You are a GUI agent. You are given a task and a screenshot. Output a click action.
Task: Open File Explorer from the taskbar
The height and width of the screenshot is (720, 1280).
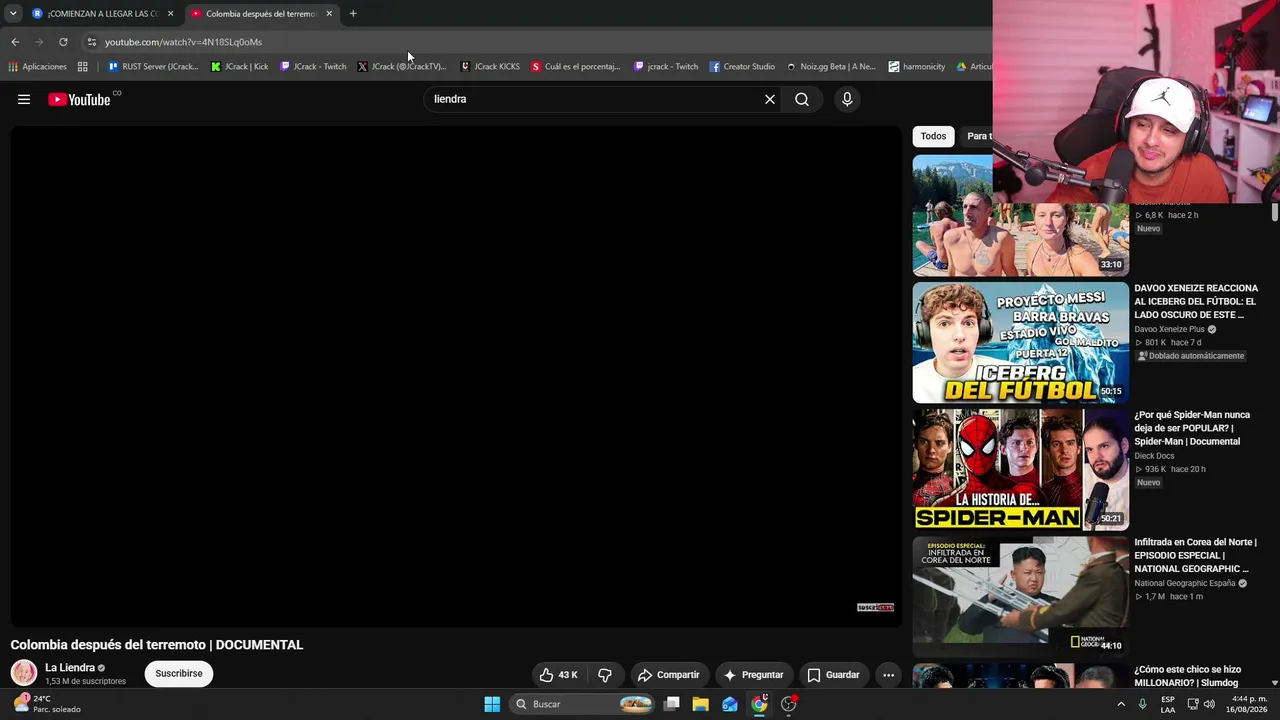click(701, 704)
